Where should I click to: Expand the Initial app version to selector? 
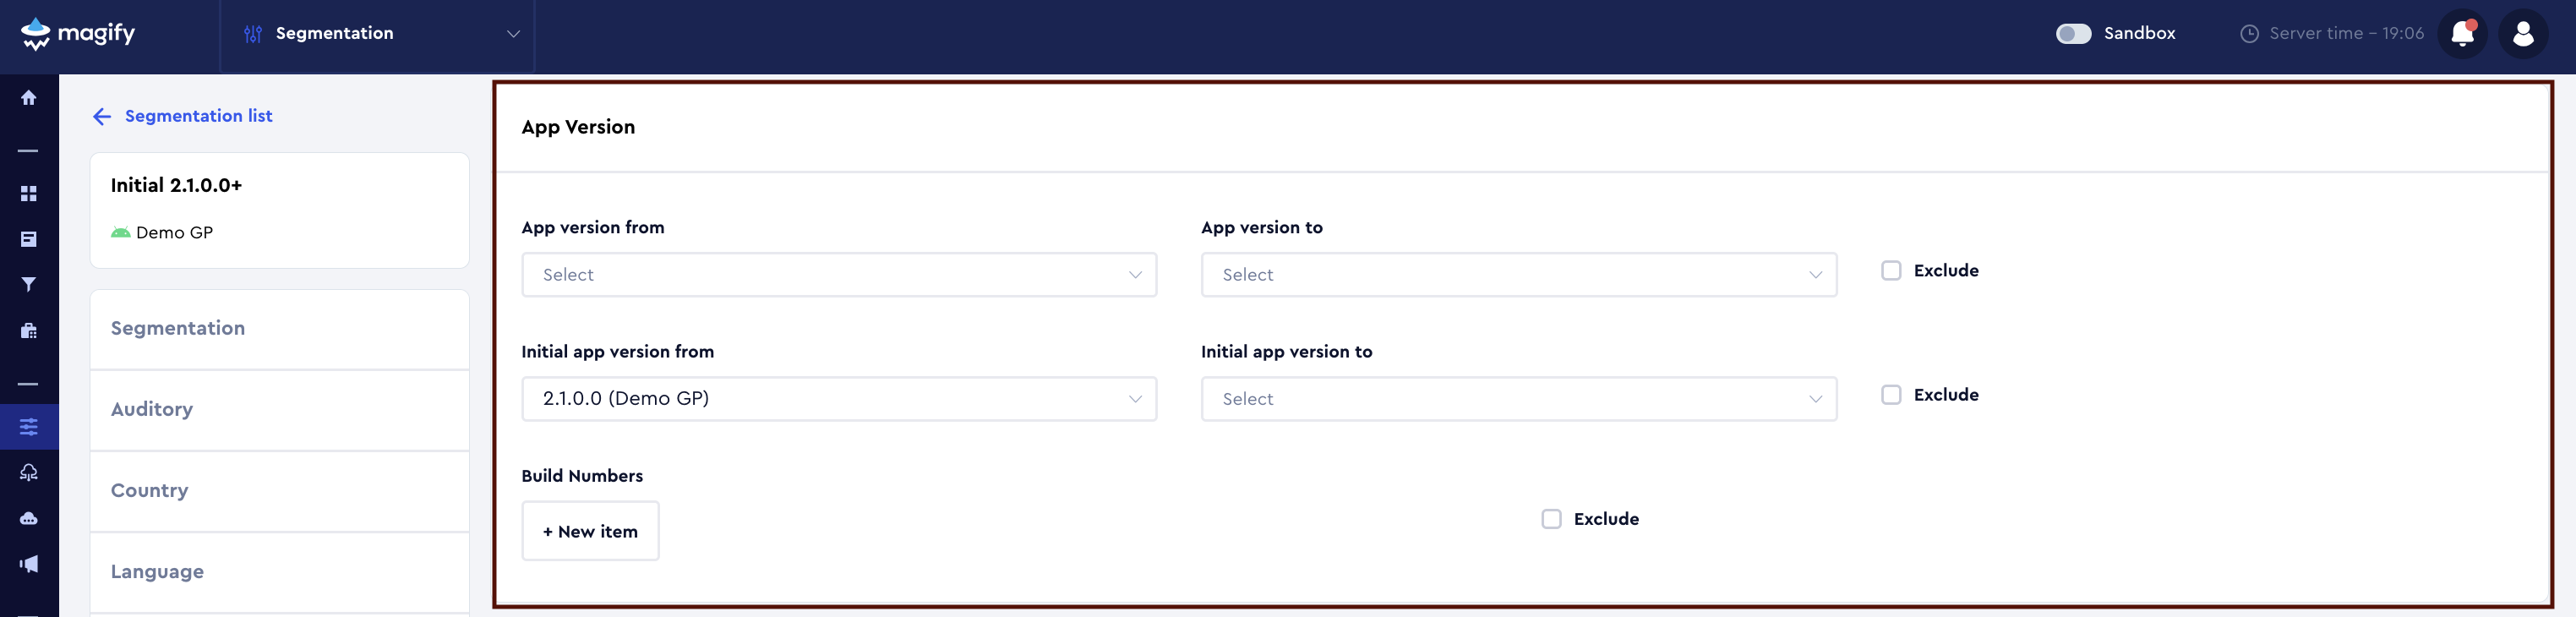click(1518, 398)
